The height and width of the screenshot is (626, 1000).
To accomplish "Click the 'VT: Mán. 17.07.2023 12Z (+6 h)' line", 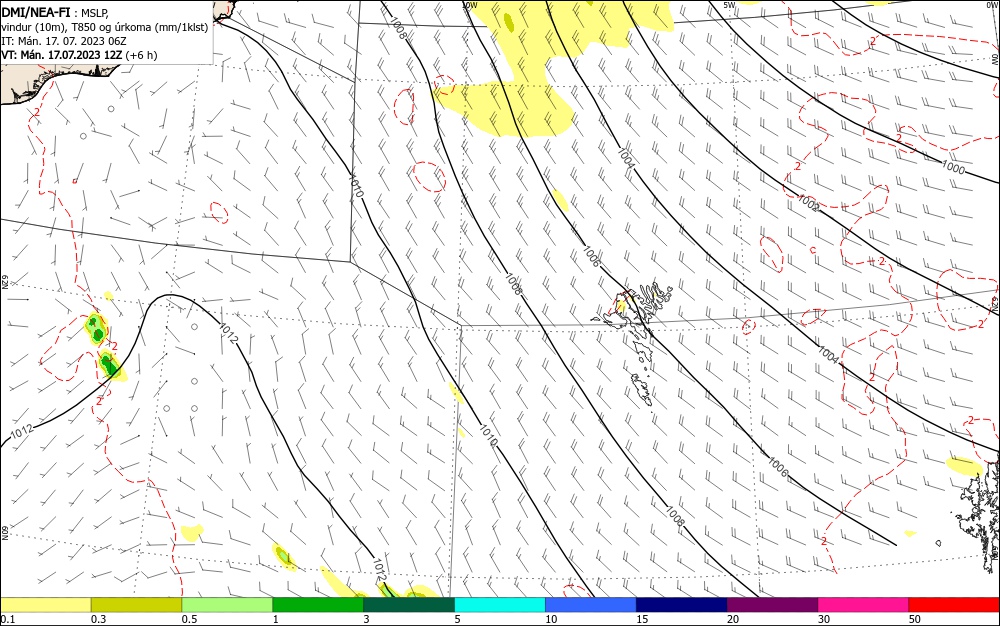I will coord(79,55).
